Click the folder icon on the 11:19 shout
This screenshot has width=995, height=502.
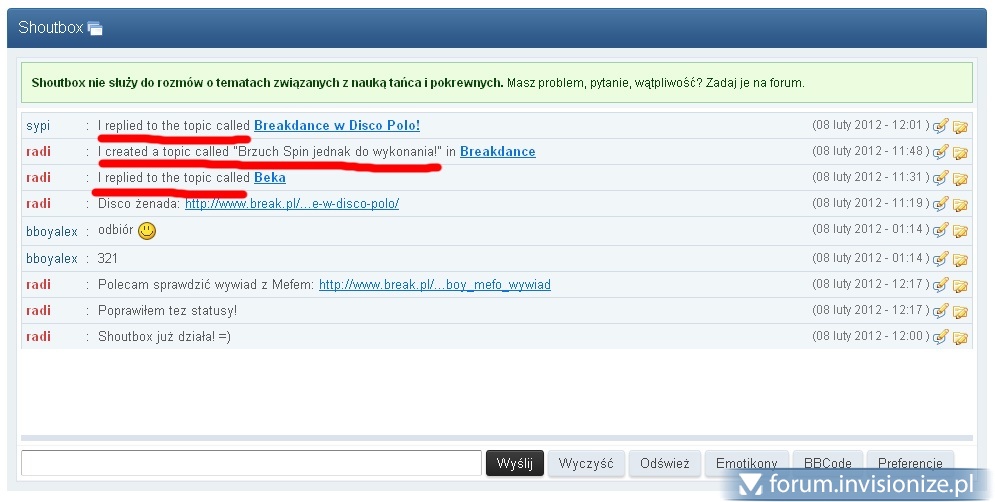[x=960, y=205]
